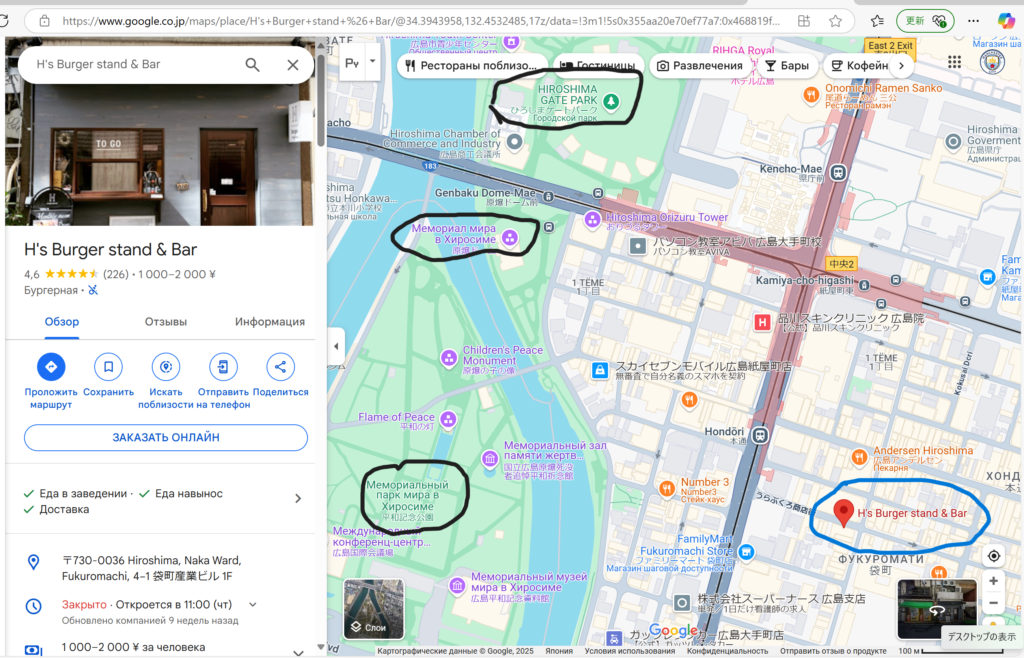
Task: Click the Поделиться share icon
Action: tap(280, 367)
